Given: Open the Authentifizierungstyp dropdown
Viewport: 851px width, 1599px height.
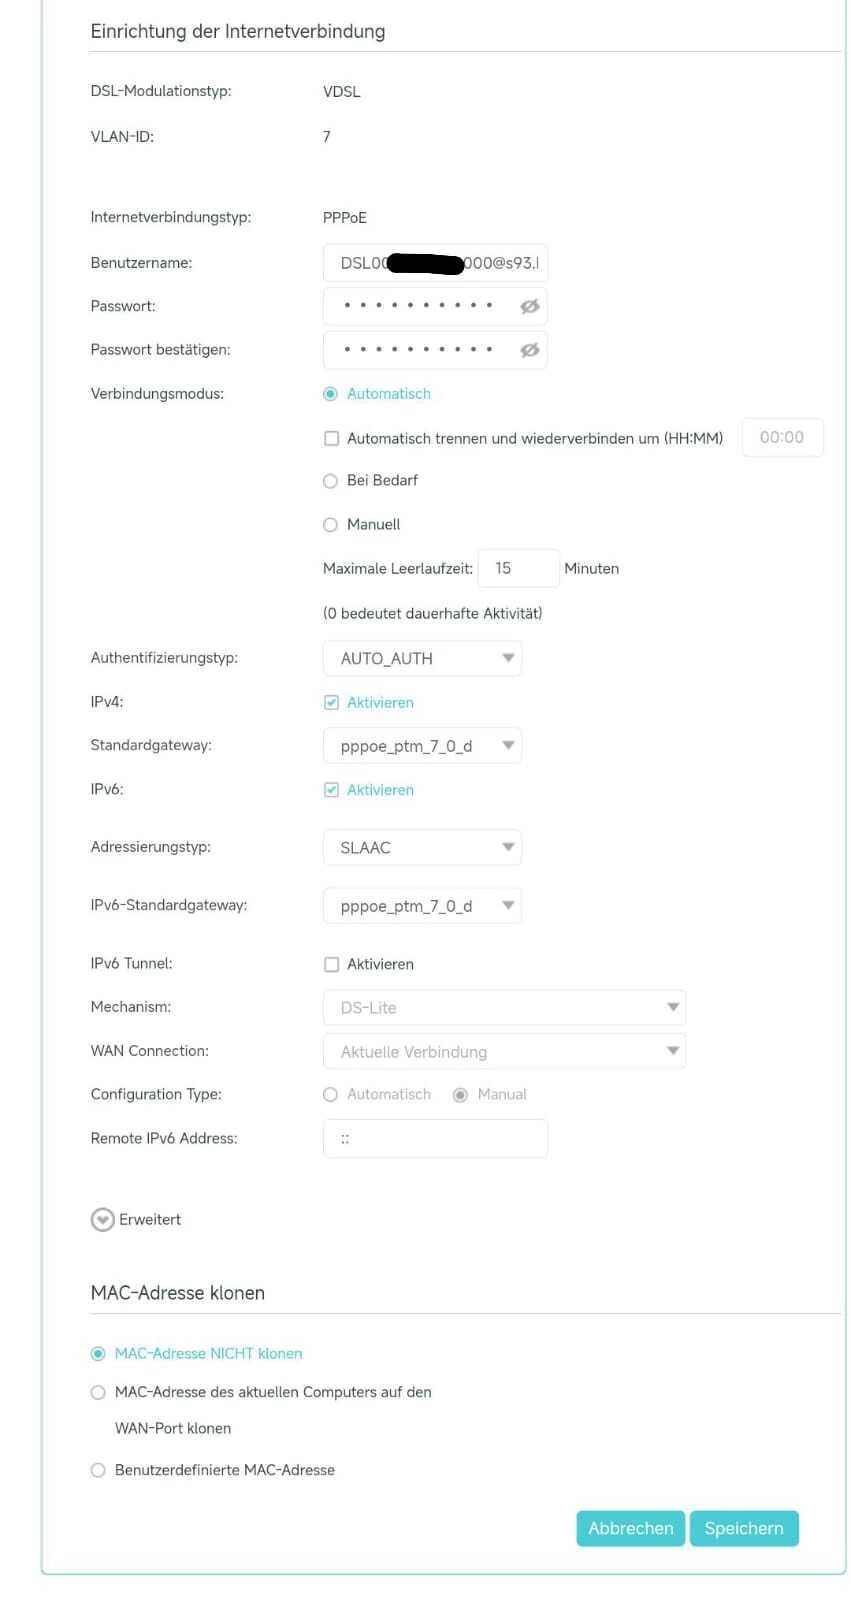Looking at the screenshot, I should (x=422, y=659).
